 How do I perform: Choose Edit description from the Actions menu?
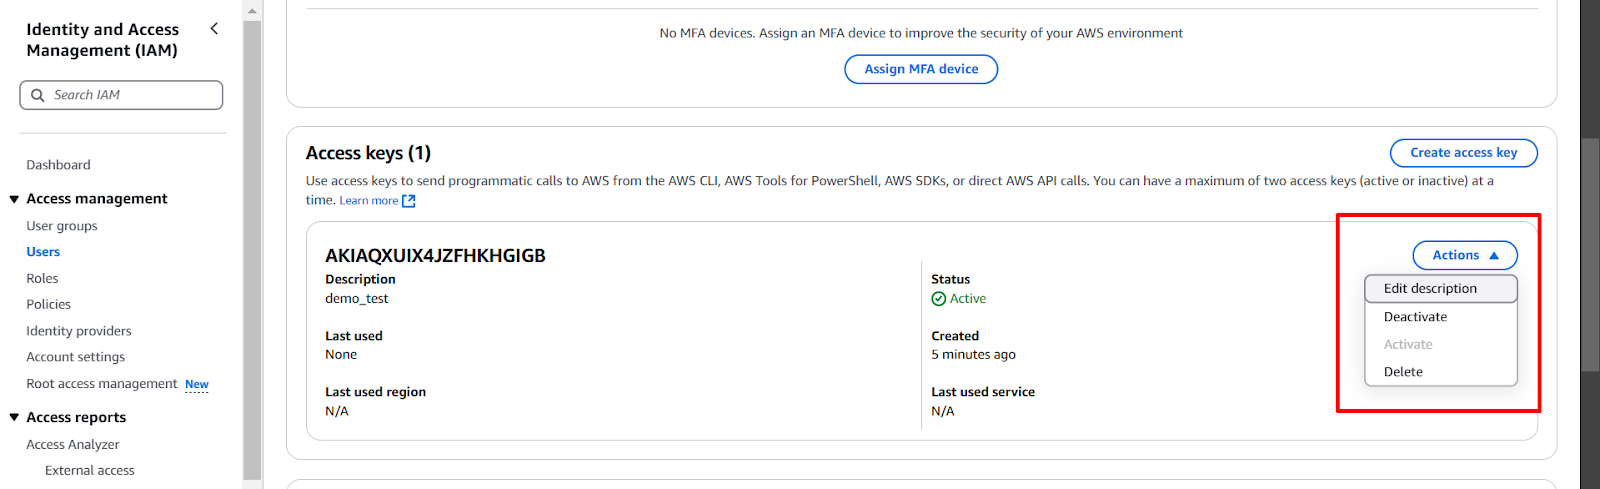point(1441,289)
